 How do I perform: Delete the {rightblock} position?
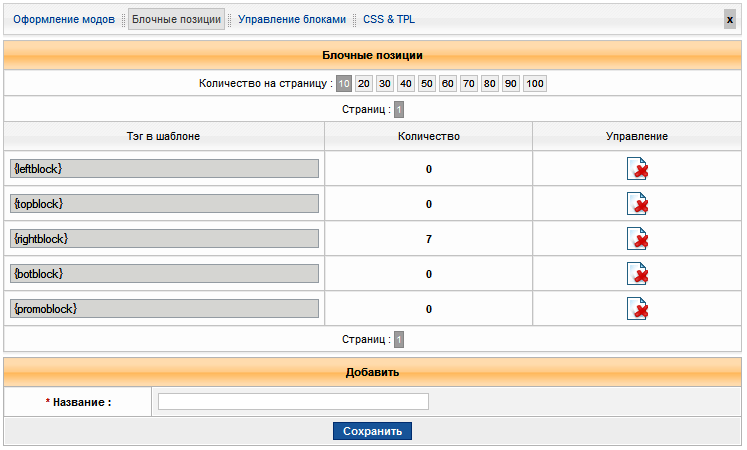[x=637, y=239]
